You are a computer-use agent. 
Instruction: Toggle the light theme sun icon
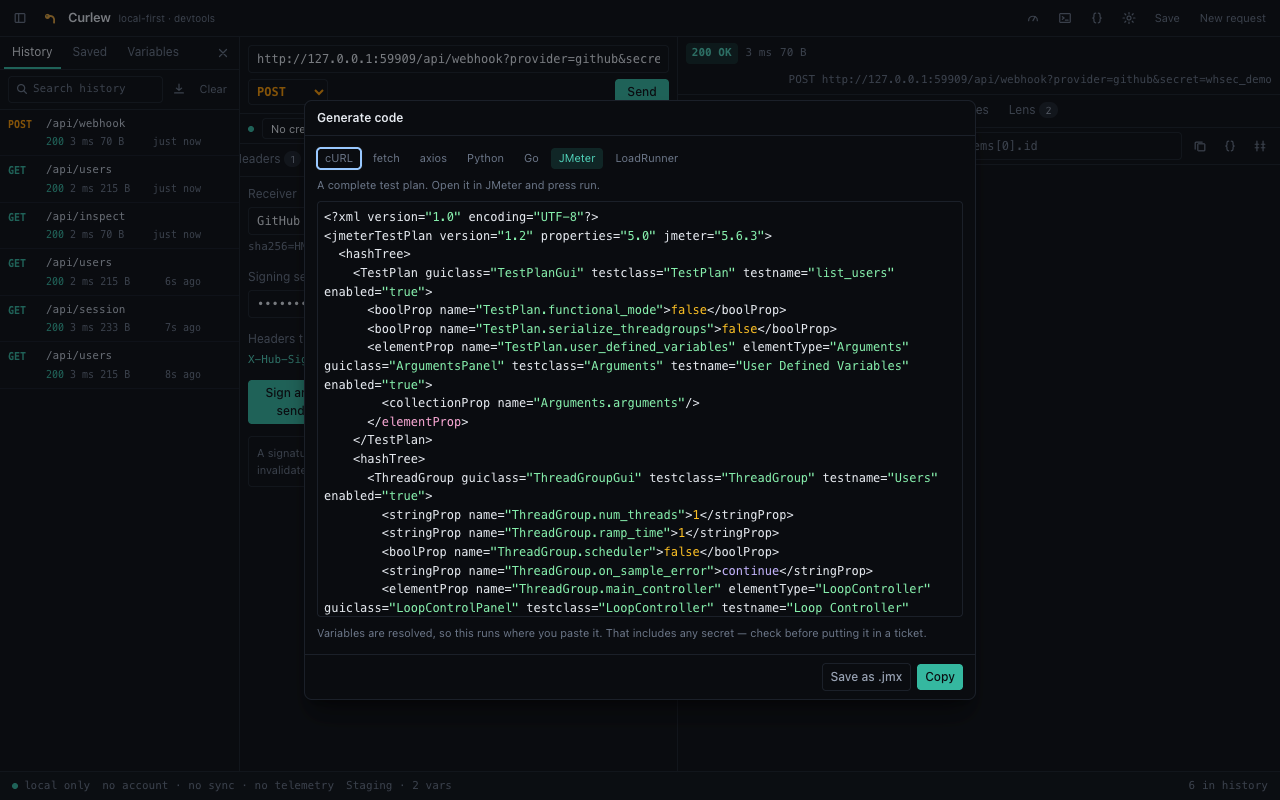click(x=1129, y=18)
